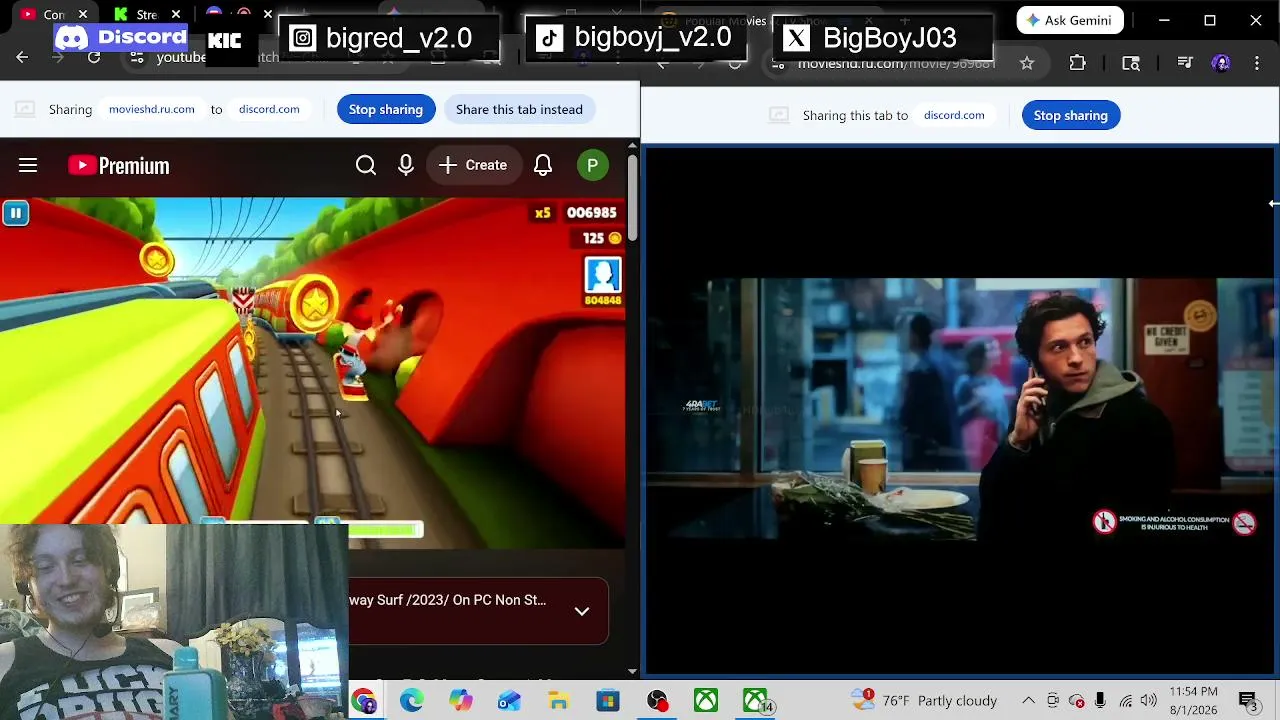Open the Wi-Fi network tray icon
Screen dimensions: 1280x720
(1126, 701)
